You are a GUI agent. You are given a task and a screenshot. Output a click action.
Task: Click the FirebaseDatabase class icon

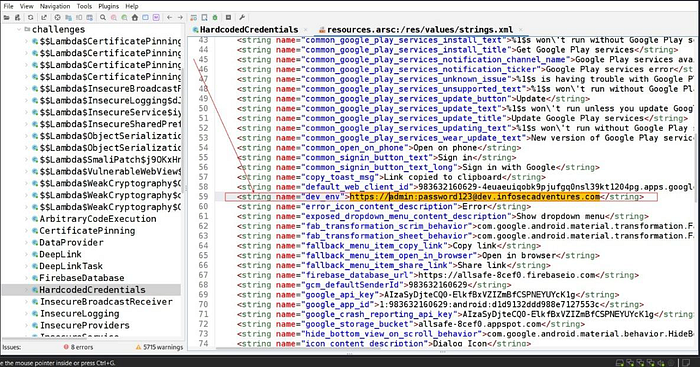pos(35,278)
